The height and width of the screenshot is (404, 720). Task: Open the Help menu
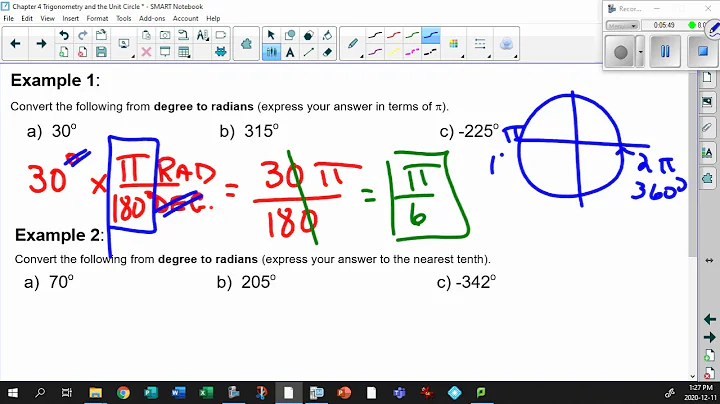[213, 18]
